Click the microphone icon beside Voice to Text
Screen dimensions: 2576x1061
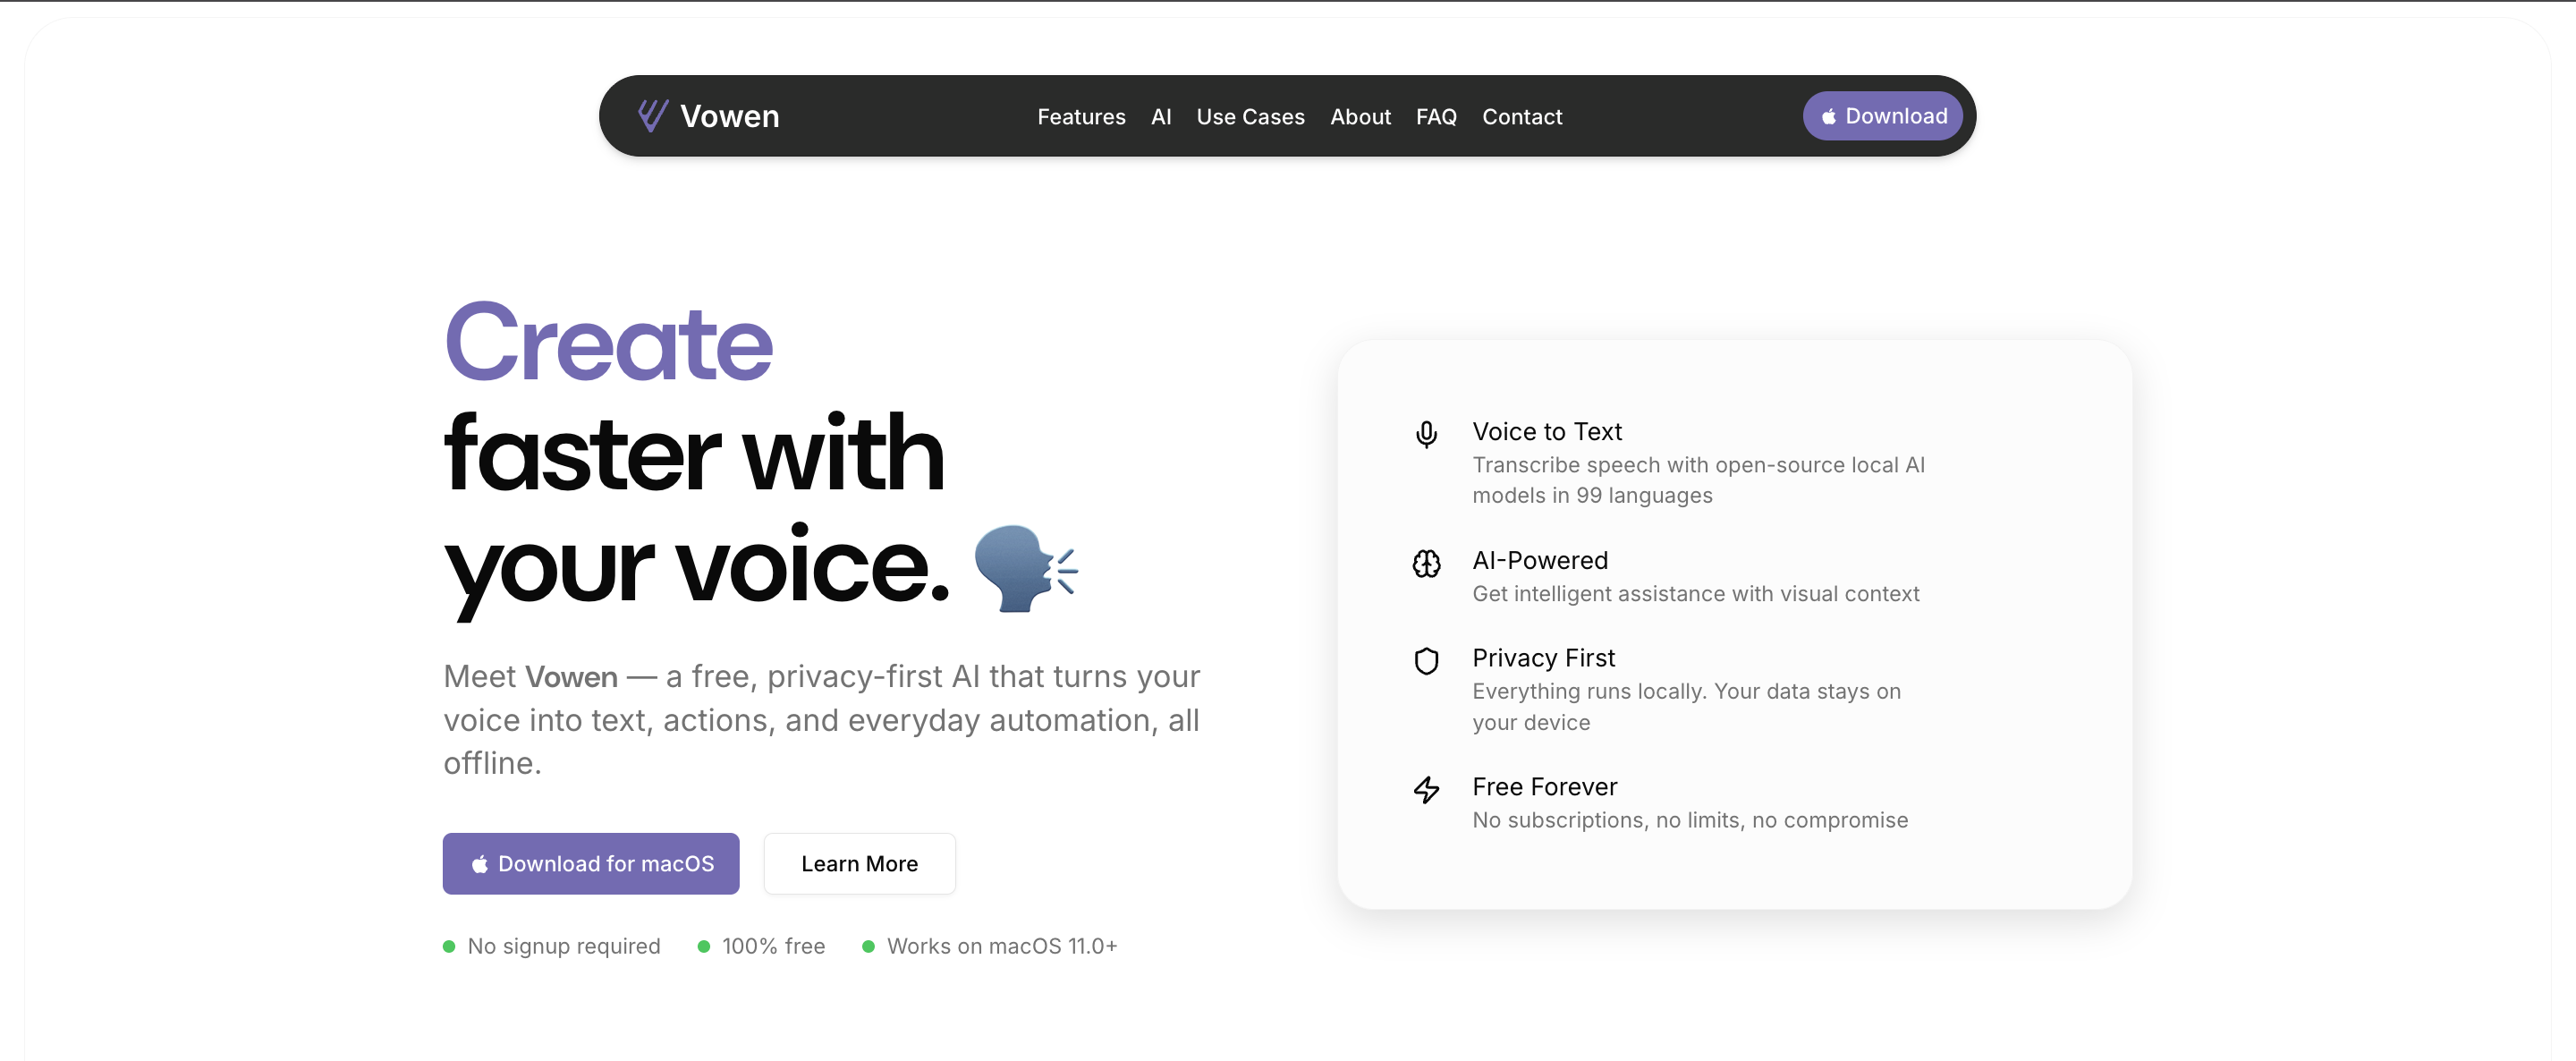(x=1427, y=434)
